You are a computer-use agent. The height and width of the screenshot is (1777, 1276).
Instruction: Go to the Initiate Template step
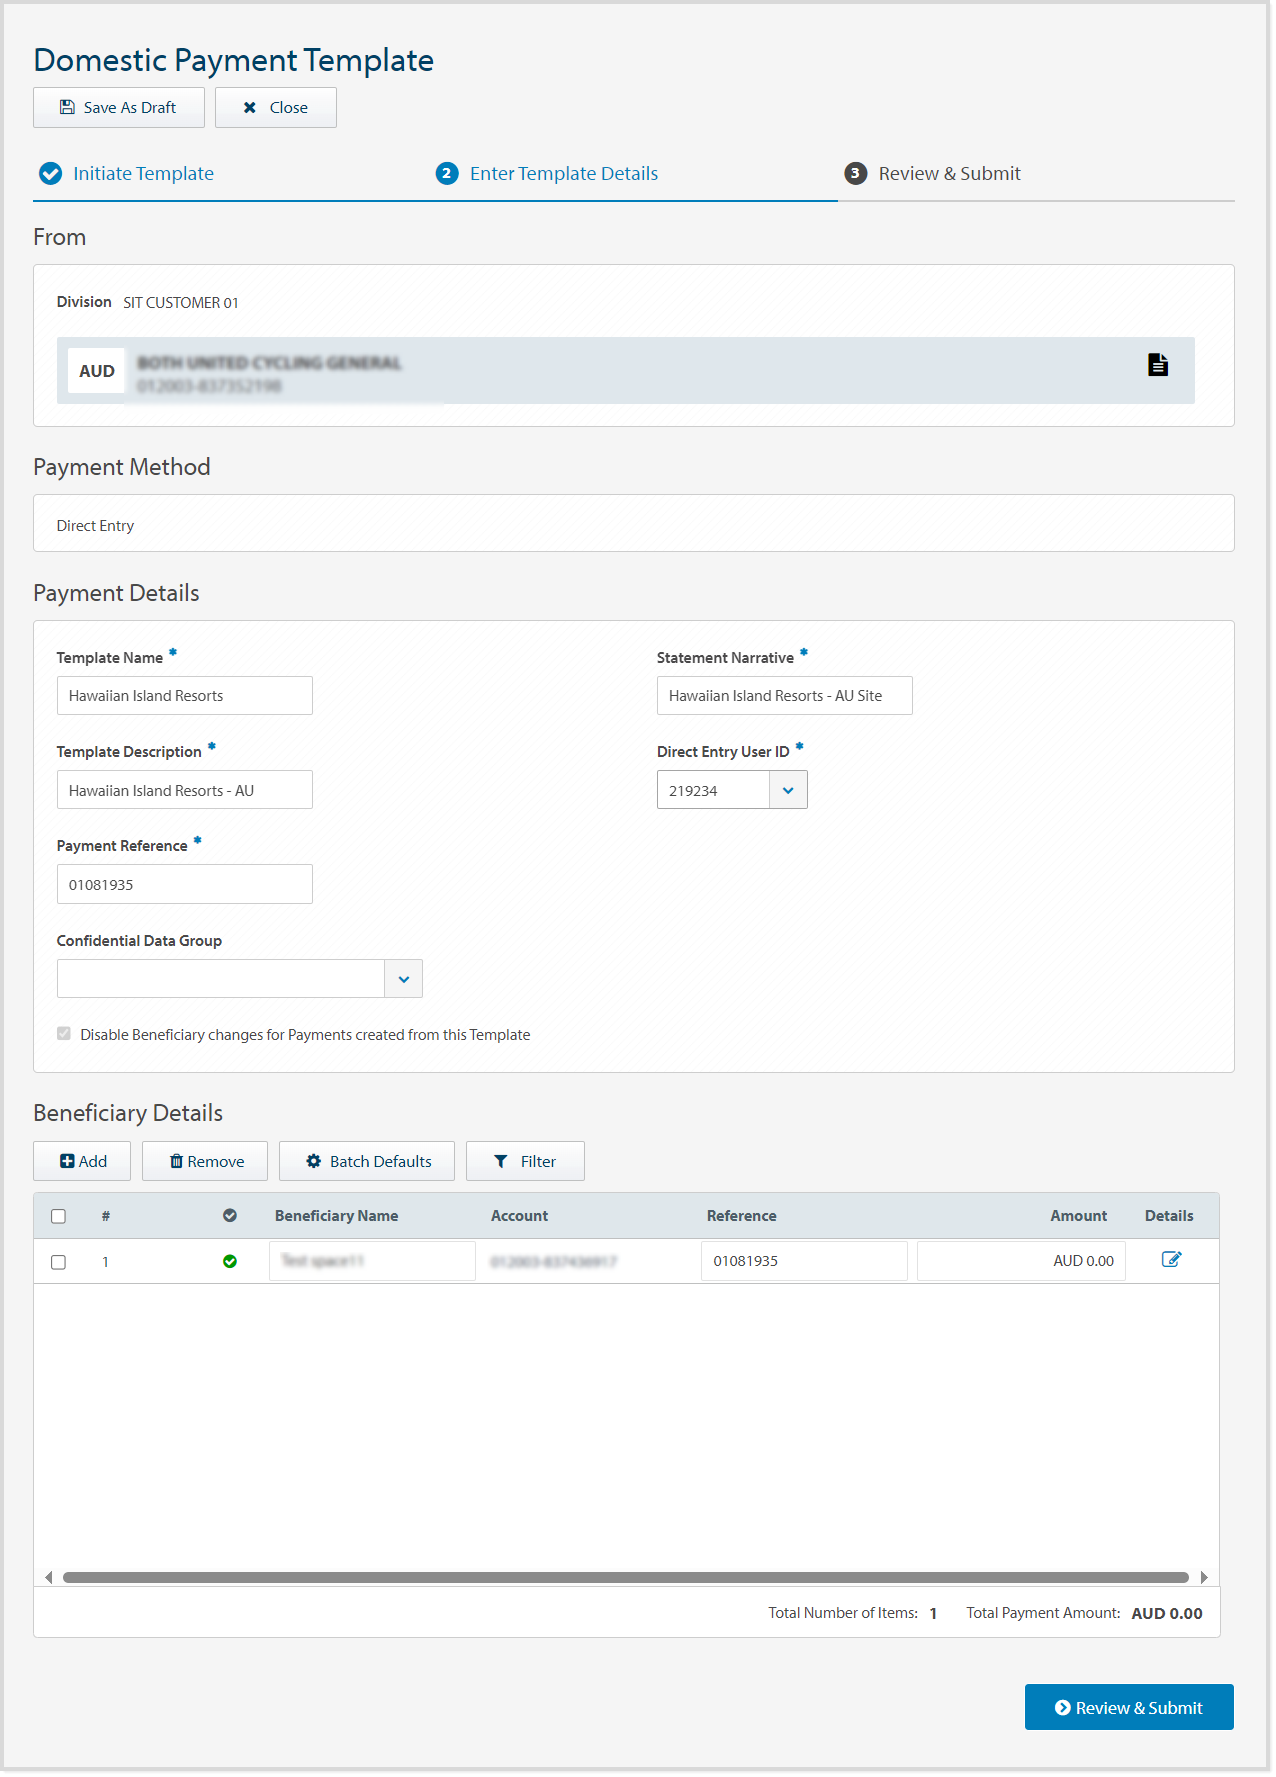pos(143,174)
